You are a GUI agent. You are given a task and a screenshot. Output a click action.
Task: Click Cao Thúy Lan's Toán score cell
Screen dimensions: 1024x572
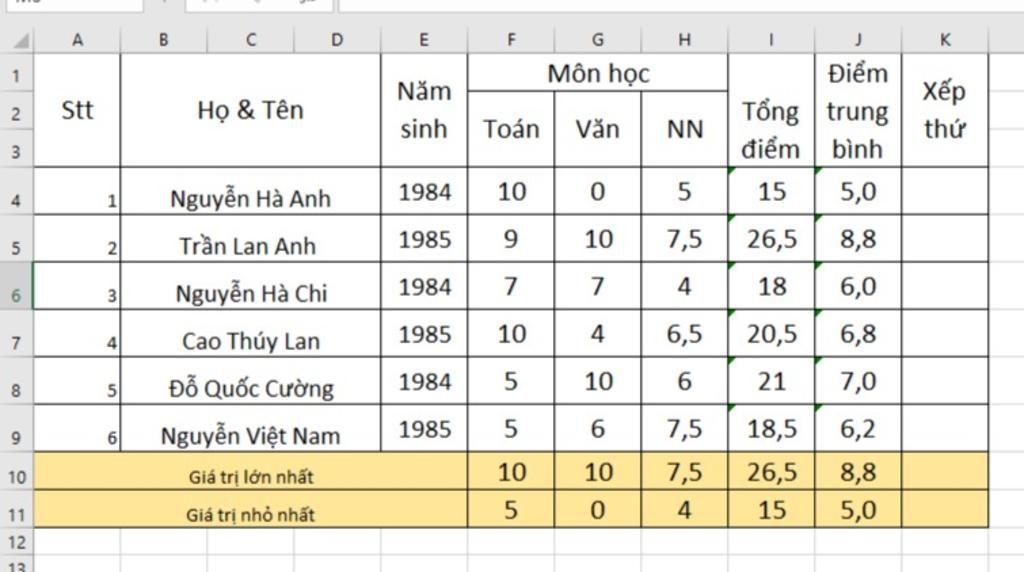coord(511,334)
